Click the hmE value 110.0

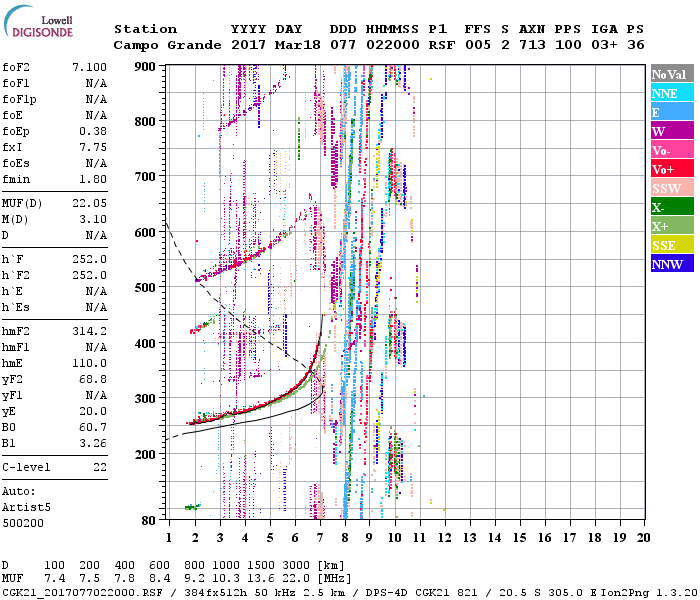coord(90,363)
